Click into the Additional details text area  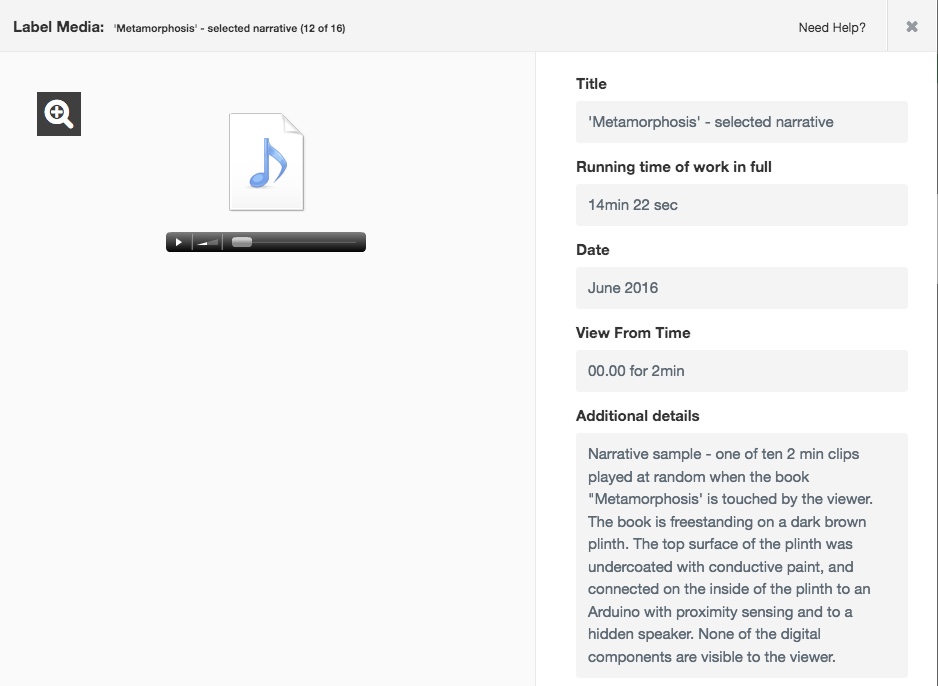click(741, 555)
